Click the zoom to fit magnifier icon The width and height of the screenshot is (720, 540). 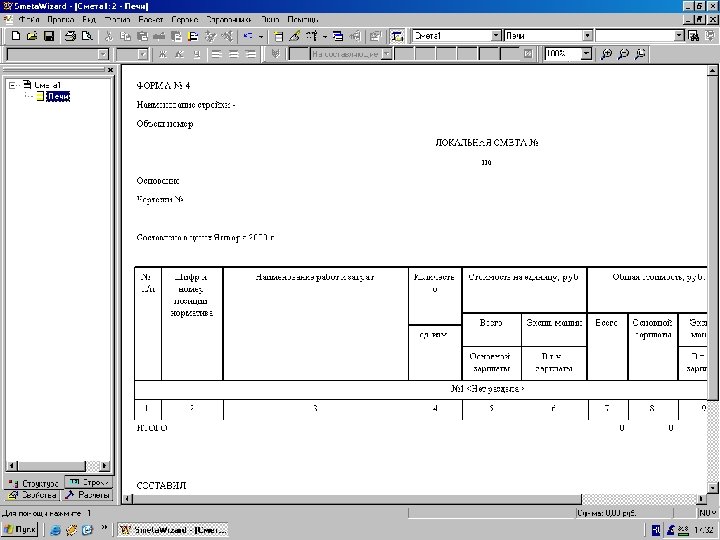pyautogui.click(x=640, y=54)
